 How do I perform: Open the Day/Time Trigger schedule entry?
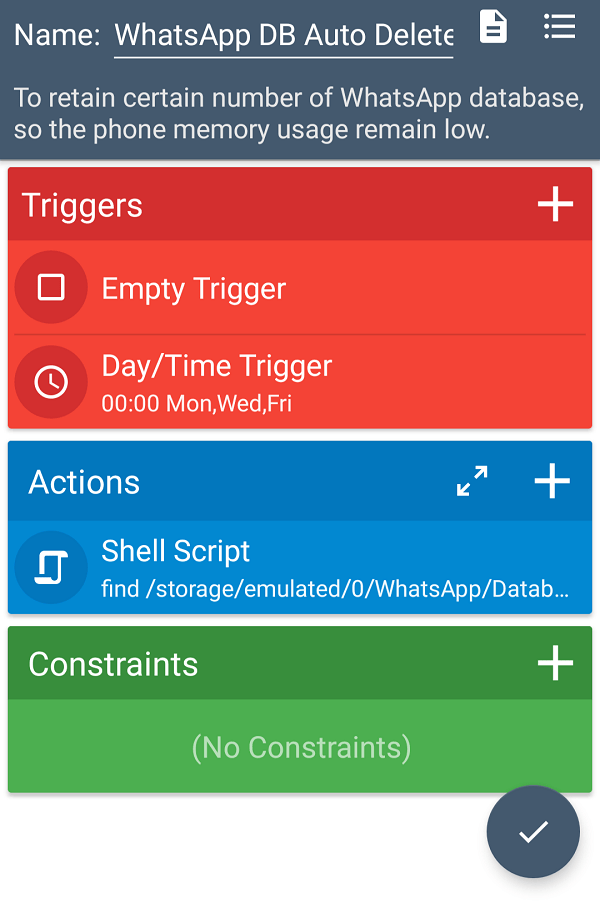300,381
